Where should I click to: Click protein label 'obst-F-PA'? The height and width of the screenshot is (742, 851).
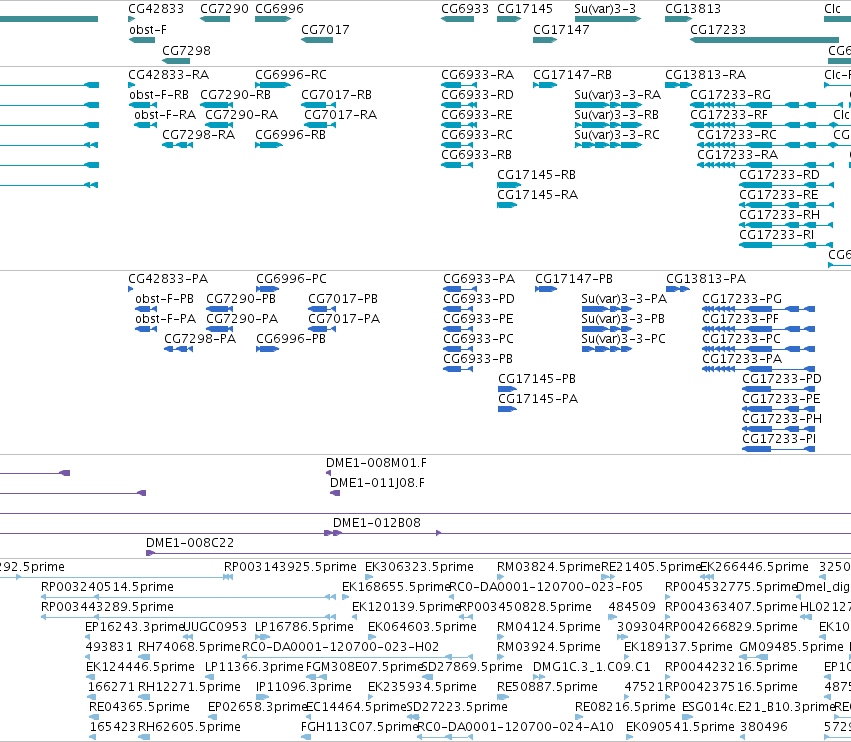[166, 319]
